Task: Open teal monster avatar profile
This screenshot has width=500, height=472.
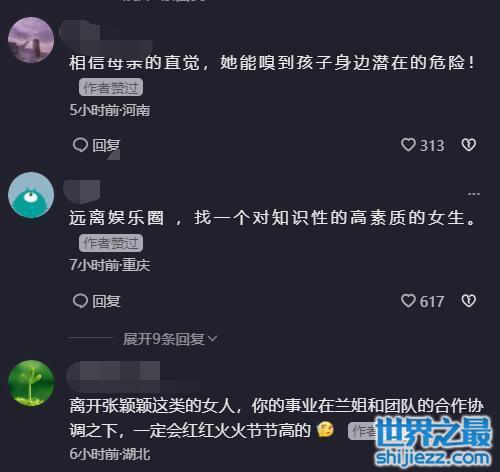Action: pos(31,195)
